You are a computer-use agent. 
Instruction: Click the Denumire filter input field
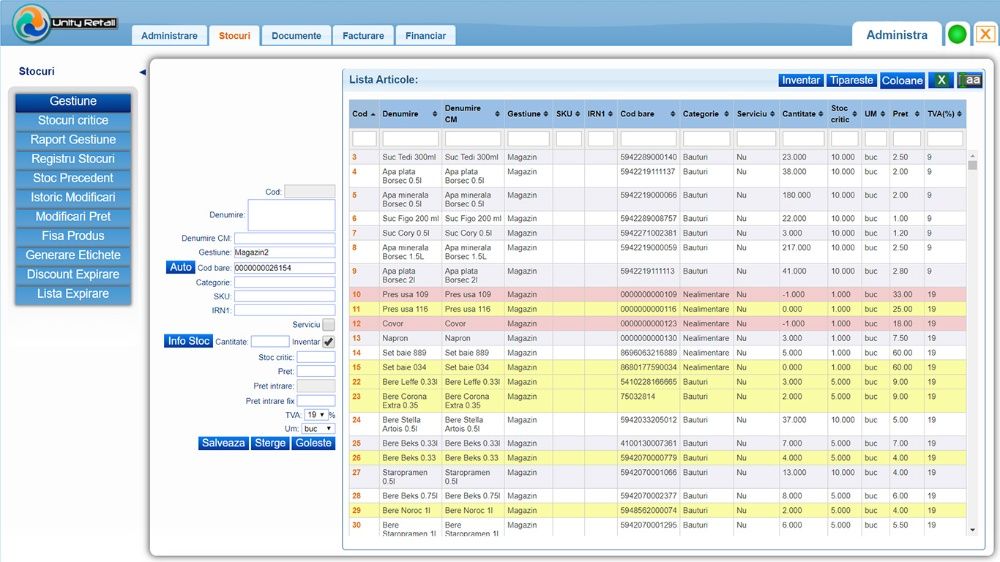point(410,139)
